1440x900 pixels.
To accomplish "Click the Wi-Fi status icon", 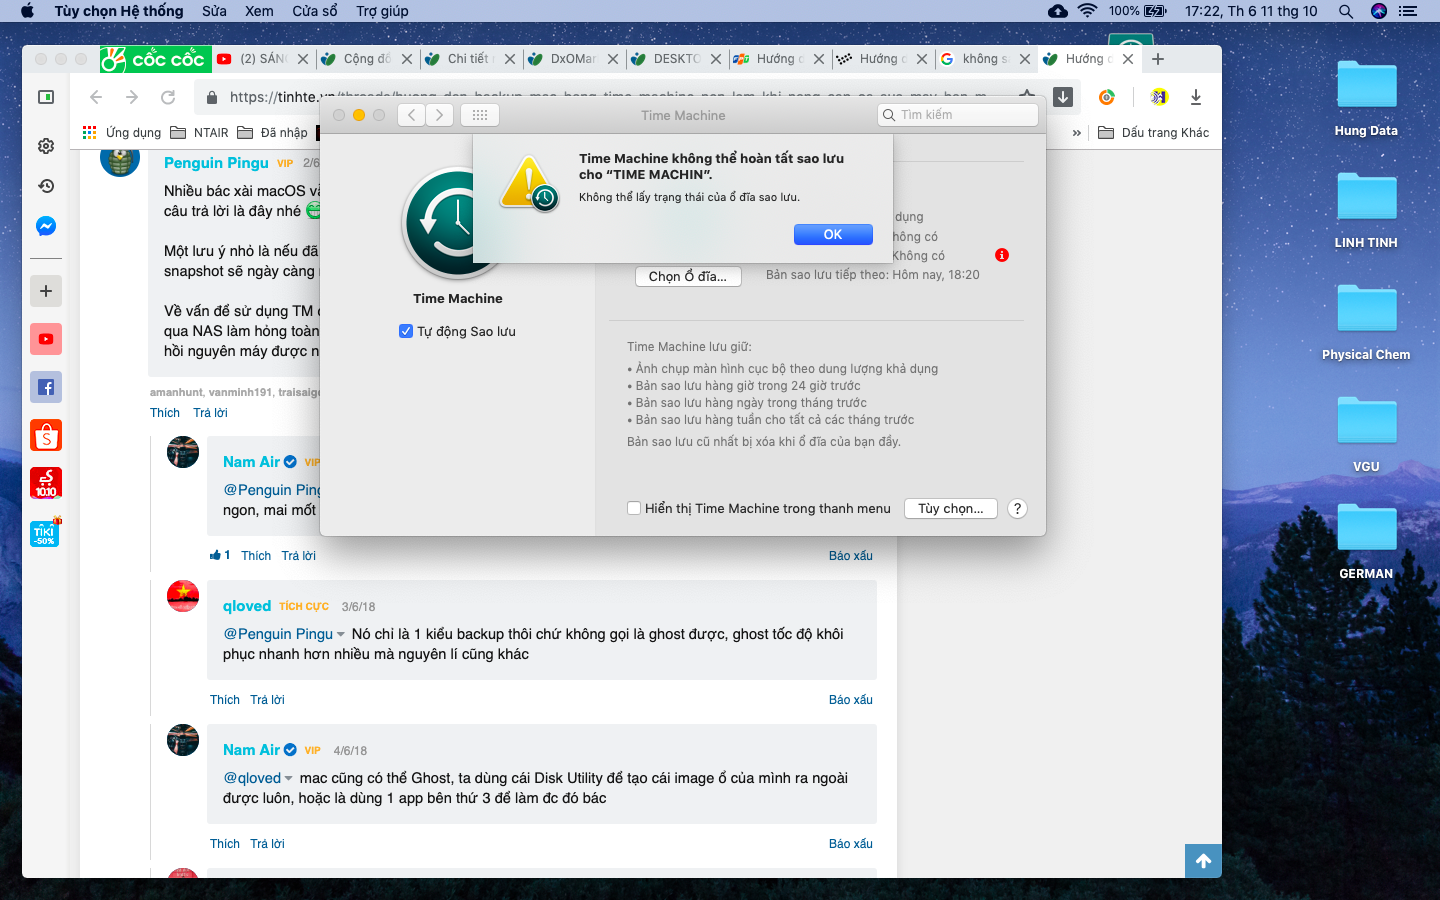I will click(1087, 11).
